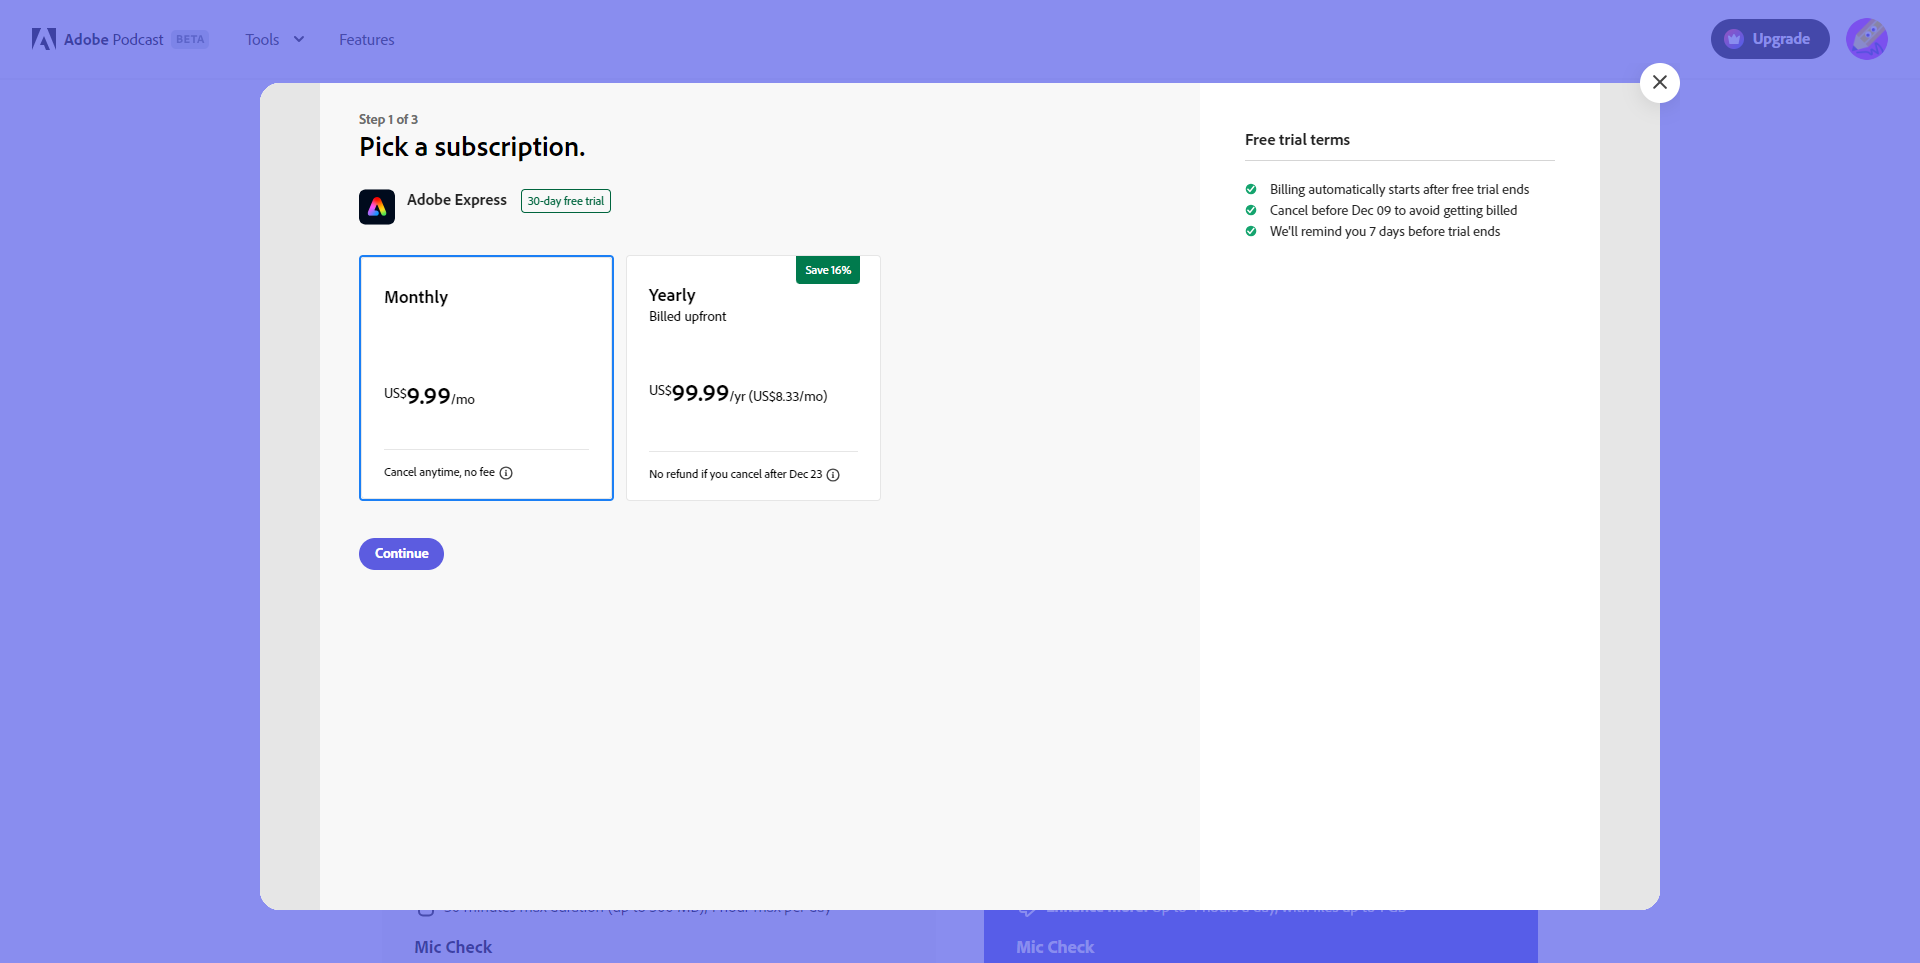Click the BETA badge
1920x963 pixels.
(x=190, y=40)
